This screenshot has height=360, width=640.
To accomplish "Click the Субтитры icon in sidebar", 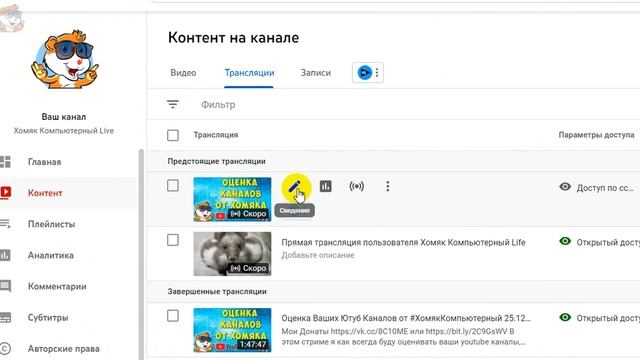I will point(5,318).
